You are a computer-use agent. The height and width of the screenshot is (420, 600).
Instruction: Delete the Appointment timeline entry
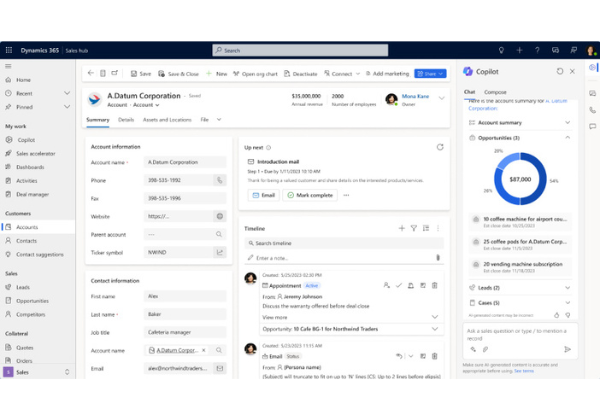[x=434, y=285]
